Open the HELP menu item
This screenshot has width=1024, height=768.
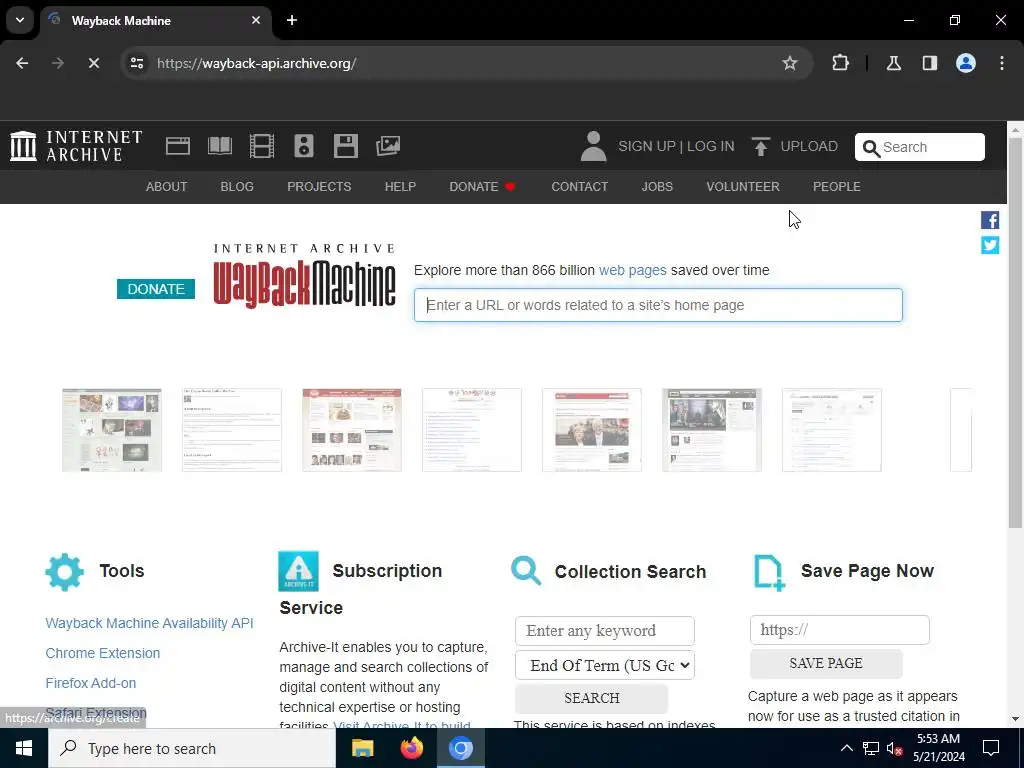(x=400, y=187)
